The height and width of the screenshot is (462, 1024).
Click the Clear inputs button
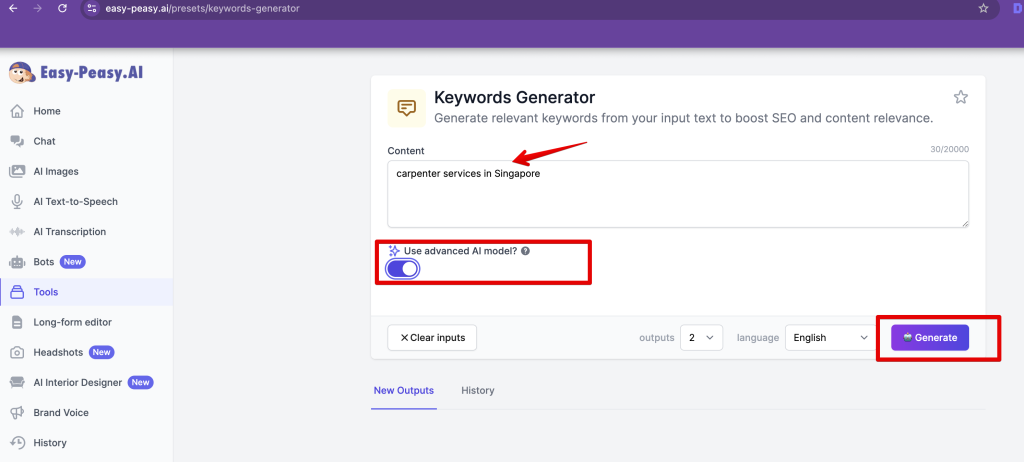pos(432,338)
